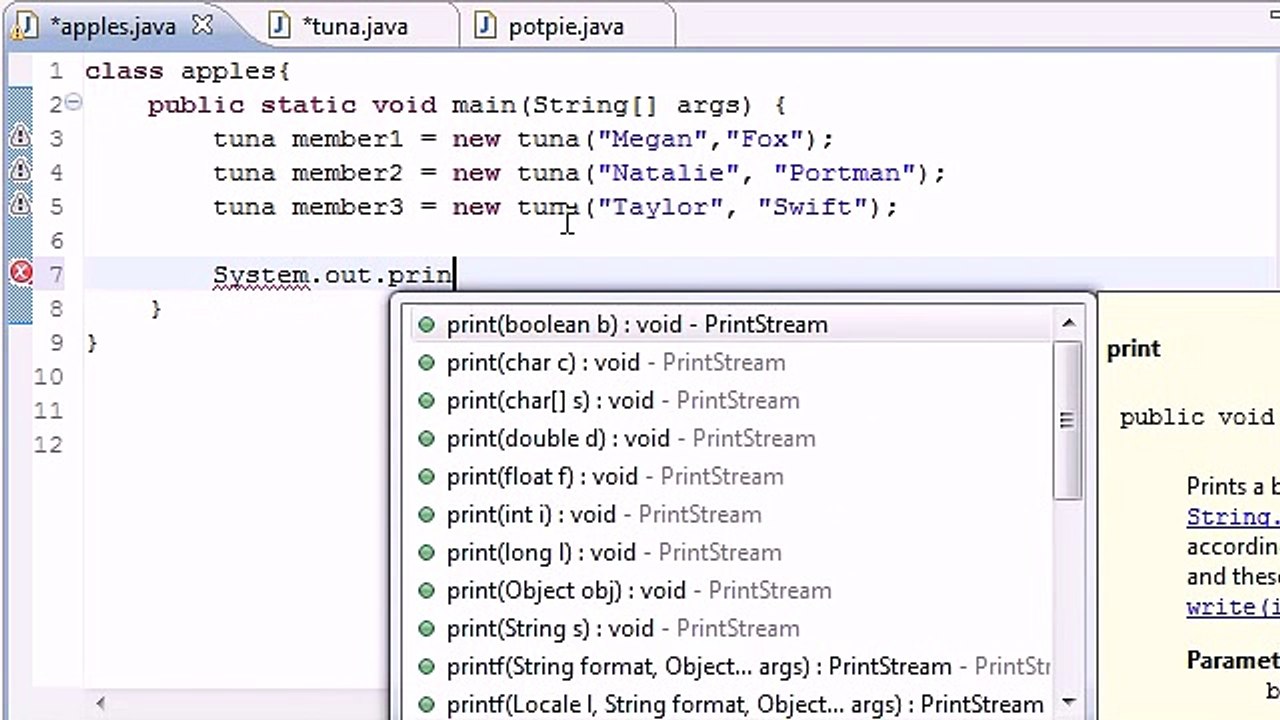Select print(String s) suggestion
Screen dimensions: 1280x720
[x=730, y=629]
